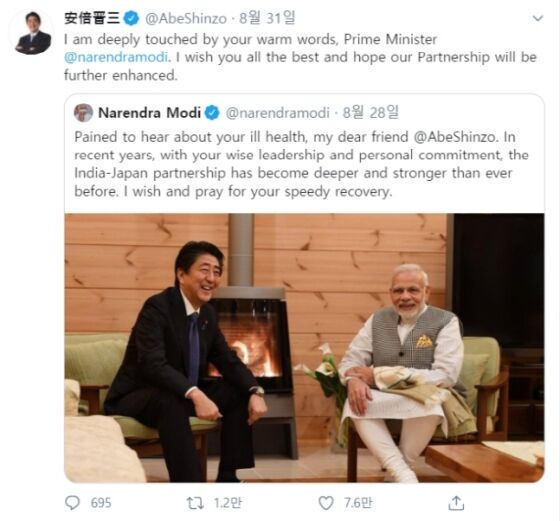Click the 7.6만 likes count
Screen dimensions: 560x521
358,503
